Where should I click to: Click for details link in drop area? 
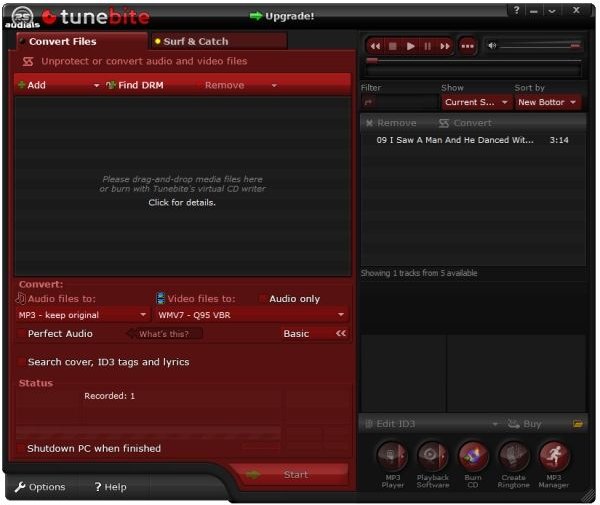tap(182, 202)
